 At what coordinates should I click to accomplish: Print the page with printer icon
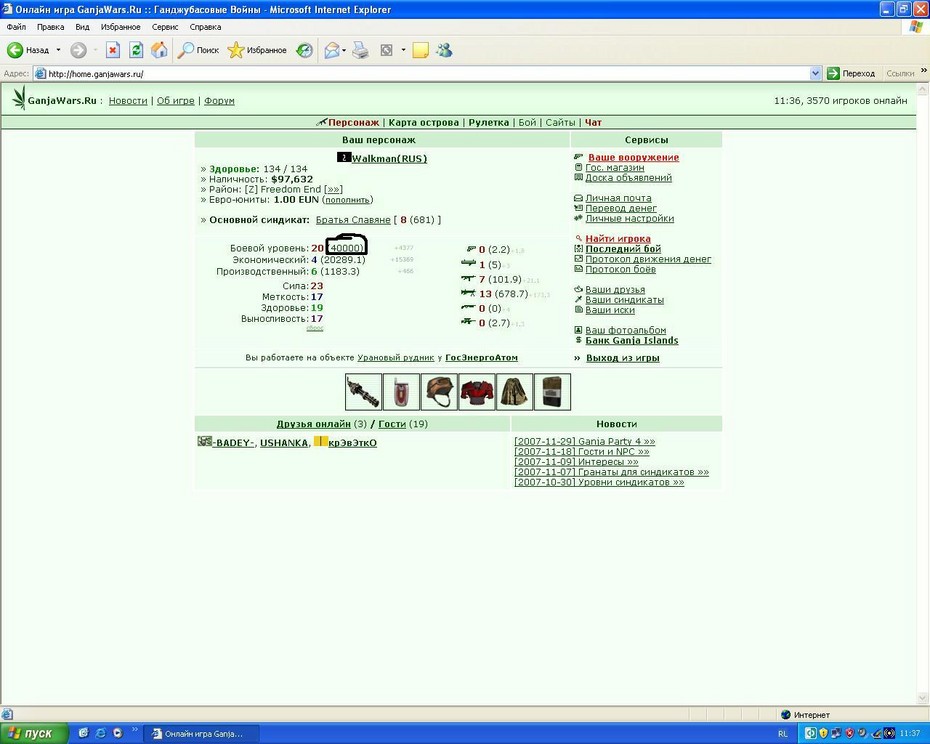361,50
